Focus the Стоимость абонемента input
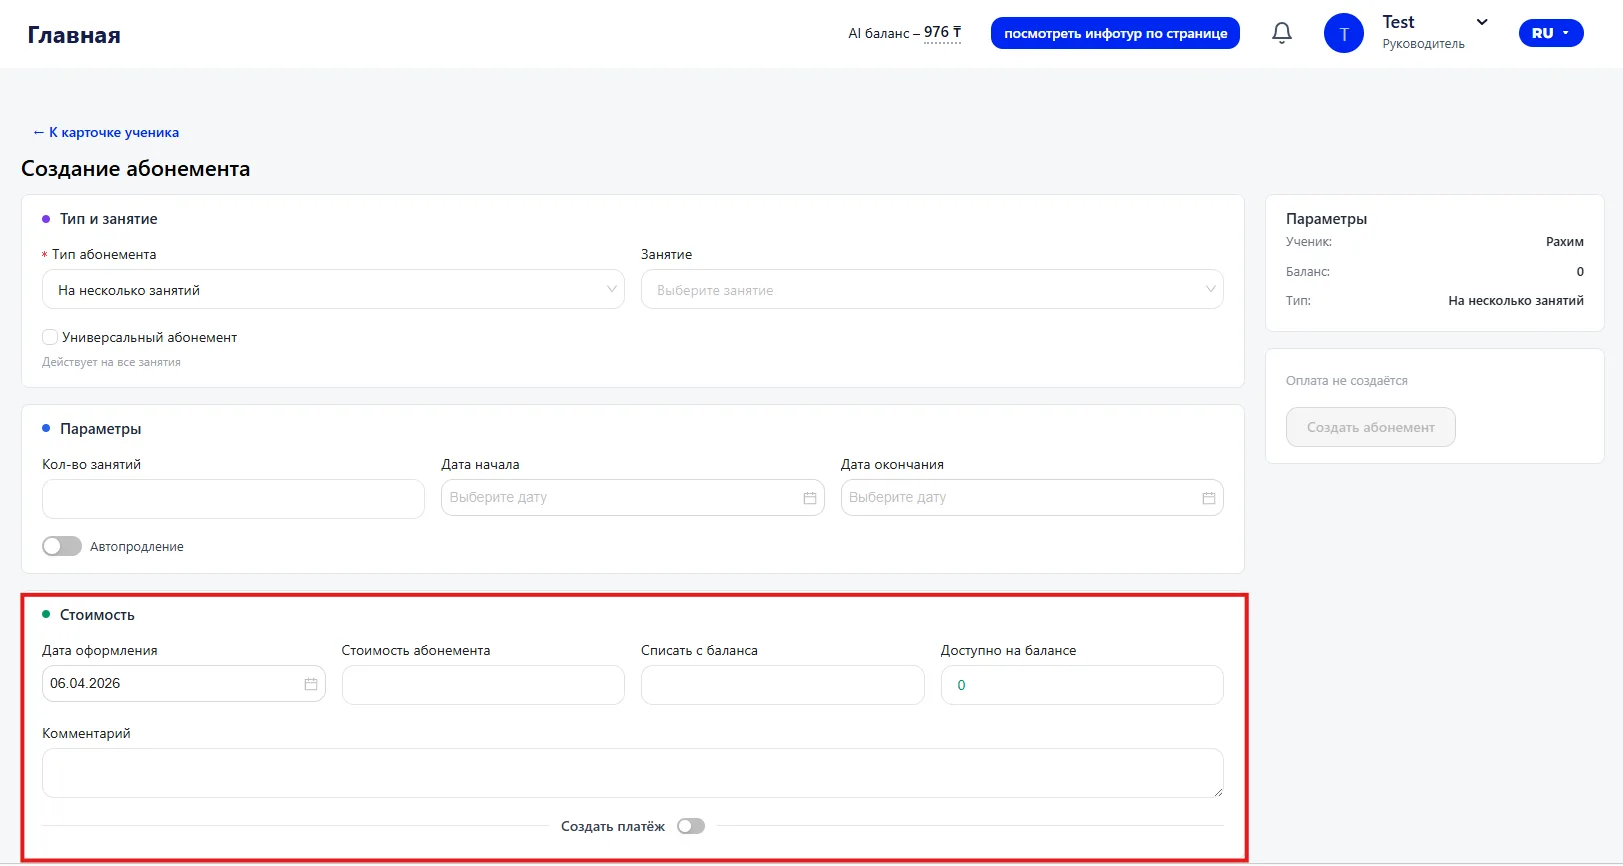1623x866 pixels. [x=483, y=685]
